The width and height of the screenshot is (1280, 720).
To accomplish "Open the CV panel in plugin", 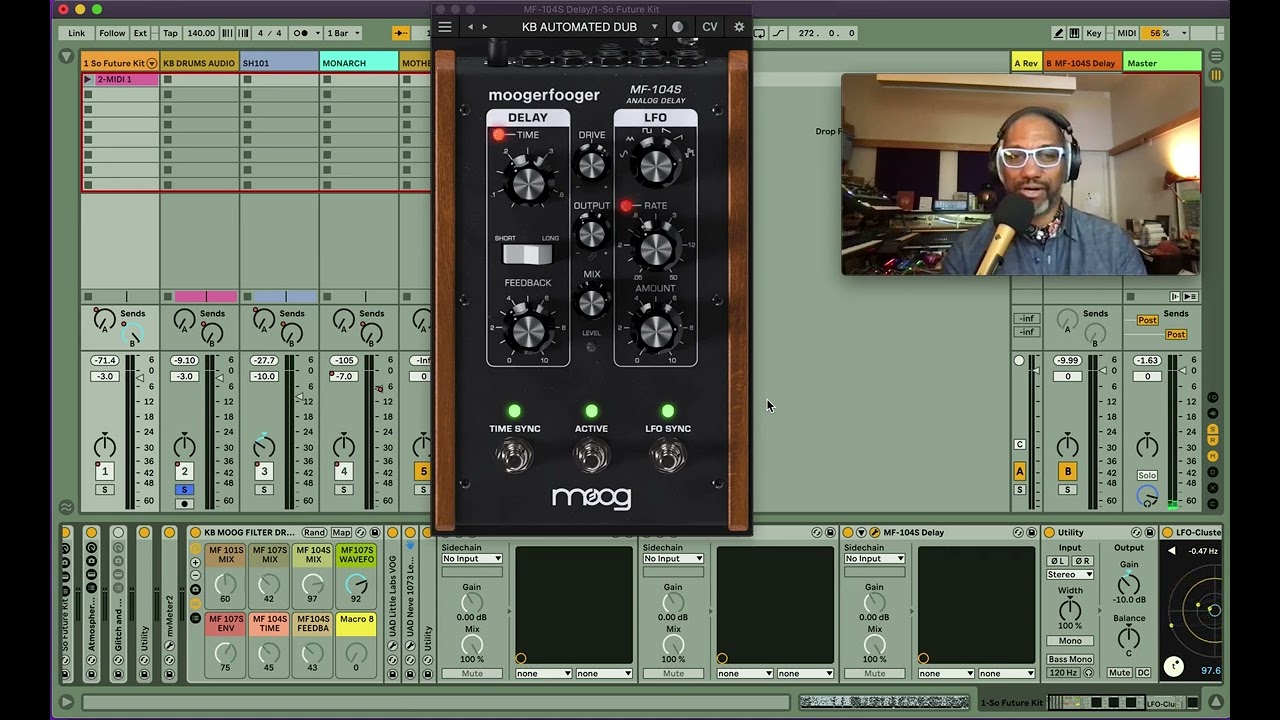I will 709,27.
